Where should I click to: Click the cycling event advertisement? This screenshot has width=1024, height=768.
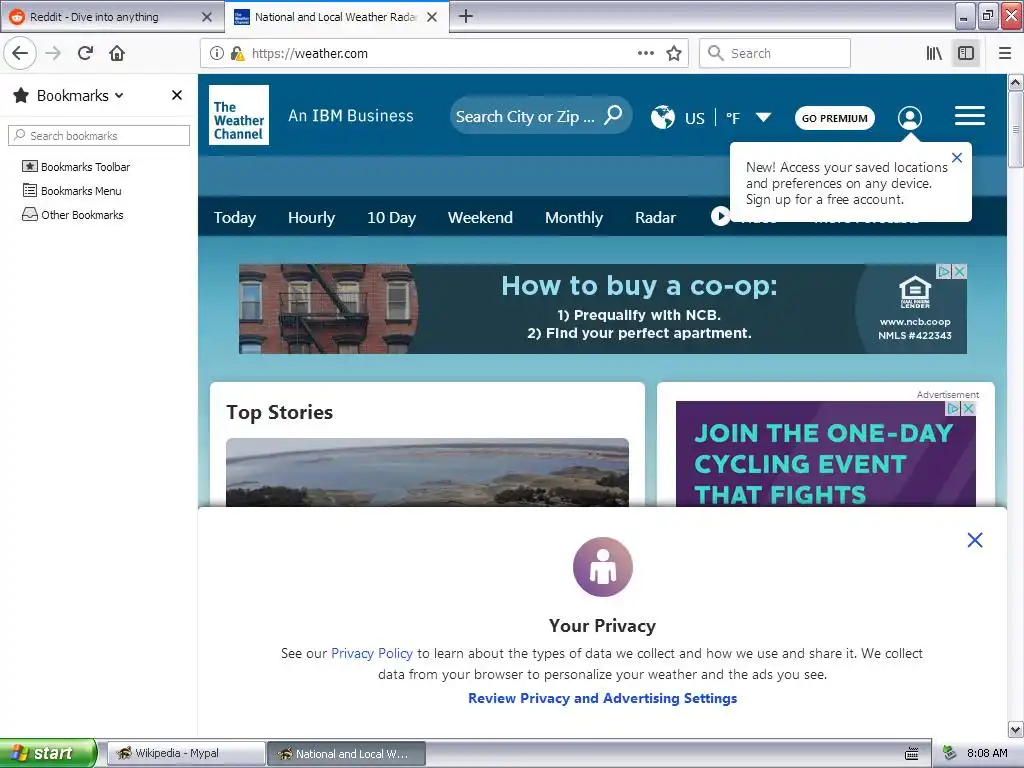tap(825, 455)
